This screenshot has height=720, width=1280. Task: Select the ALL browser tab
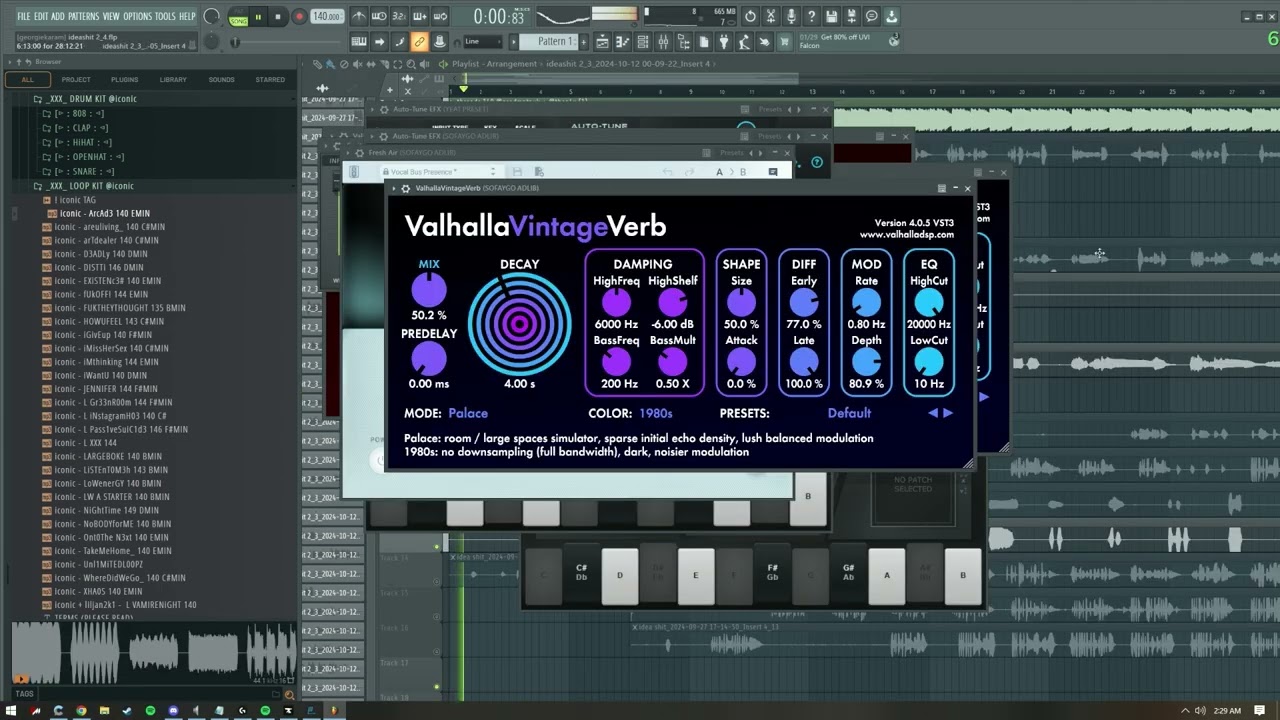click(27, 80)
